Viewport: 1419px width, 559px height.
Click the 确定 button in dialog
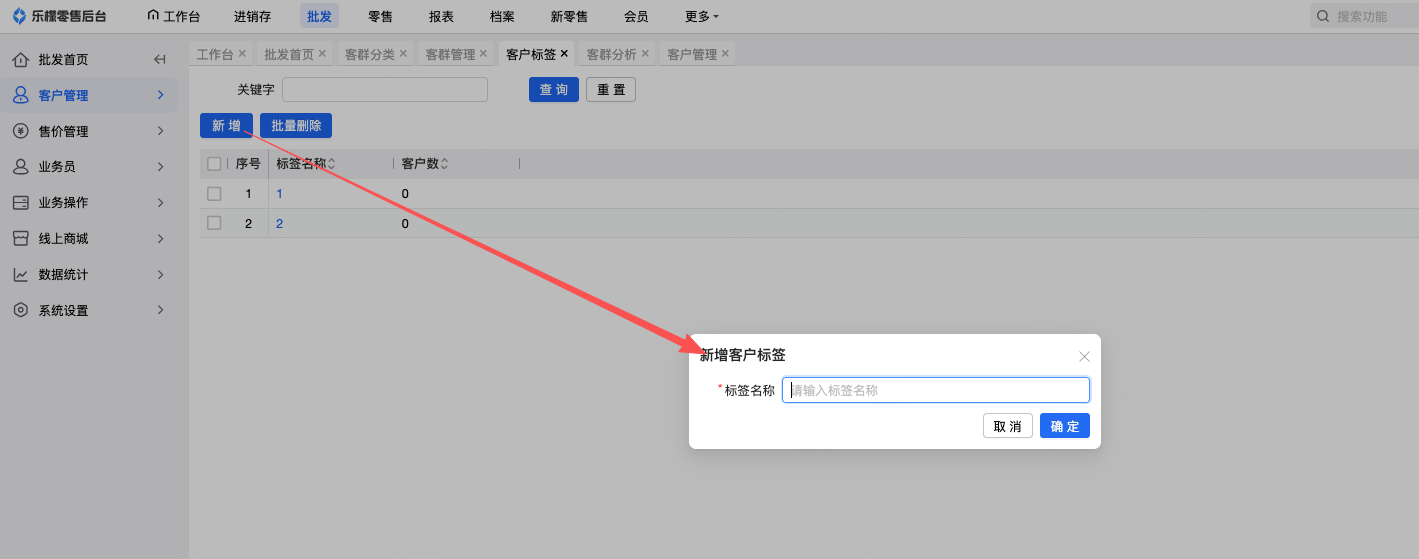point(1065,426)
